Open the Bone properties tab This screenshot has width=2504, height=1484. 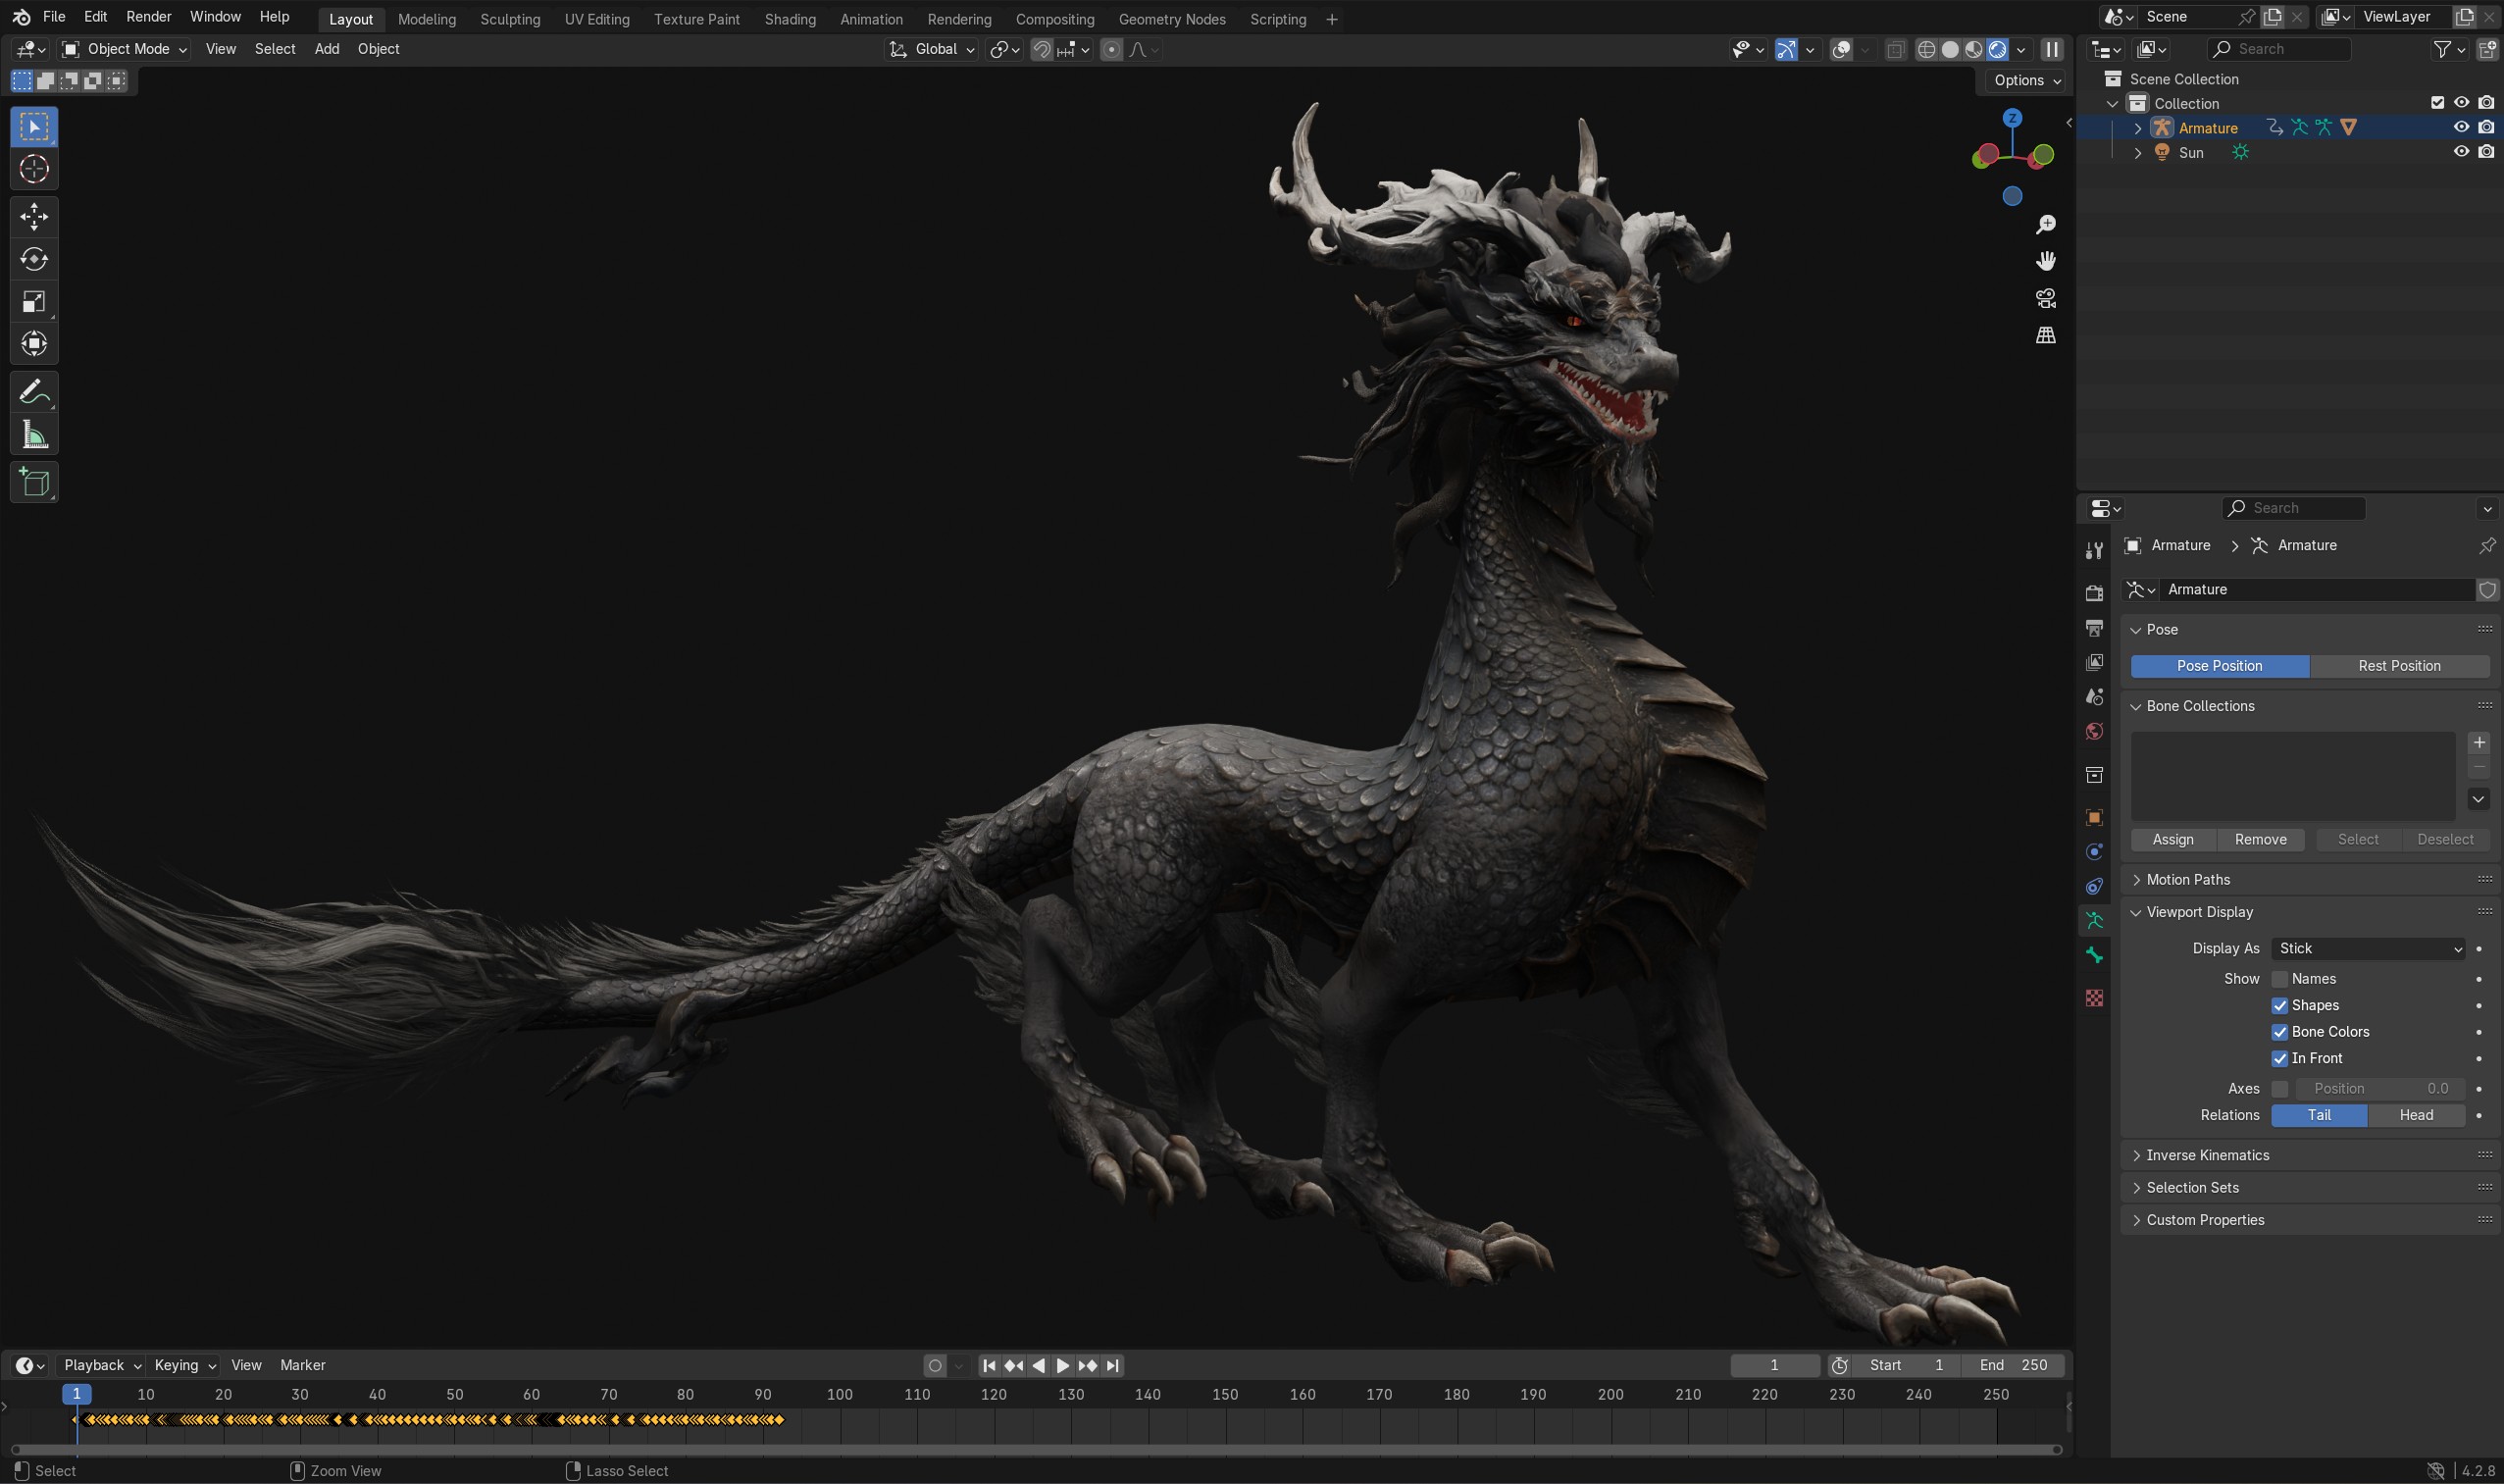pyautogui.click(x=2094, y=956)
